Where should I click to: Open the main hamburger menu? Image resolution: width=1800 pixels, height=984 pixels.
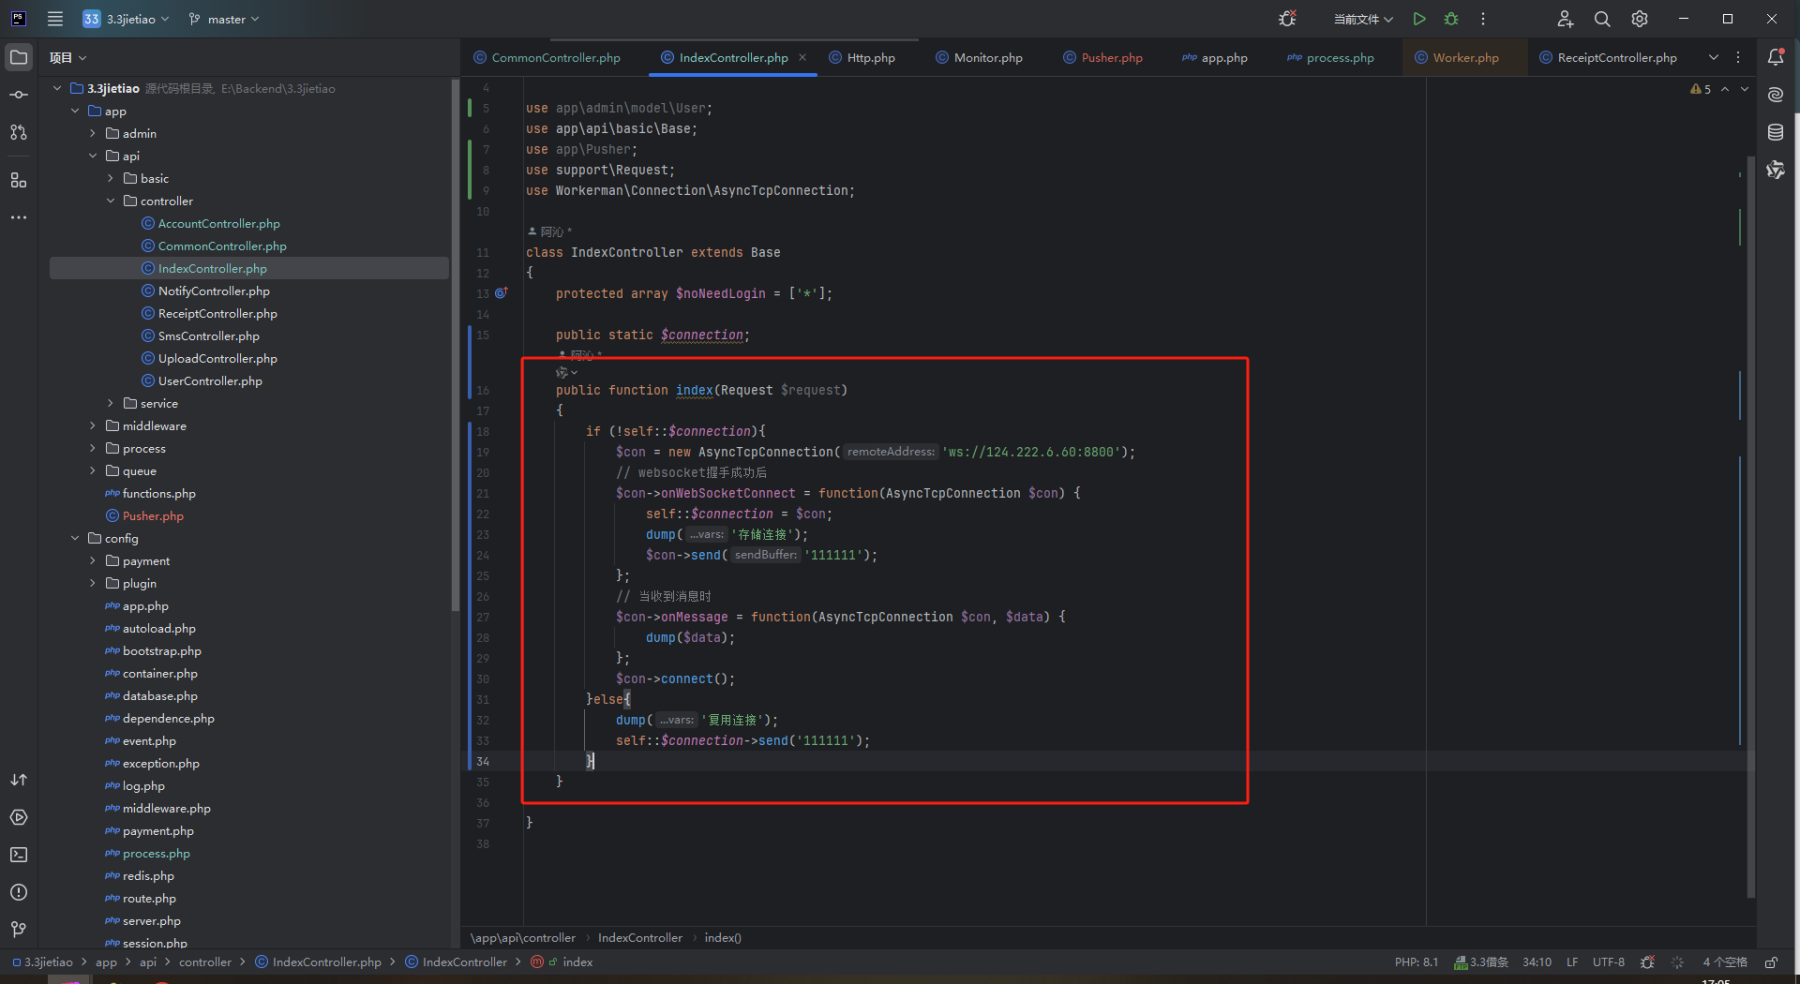coord(55,19)
